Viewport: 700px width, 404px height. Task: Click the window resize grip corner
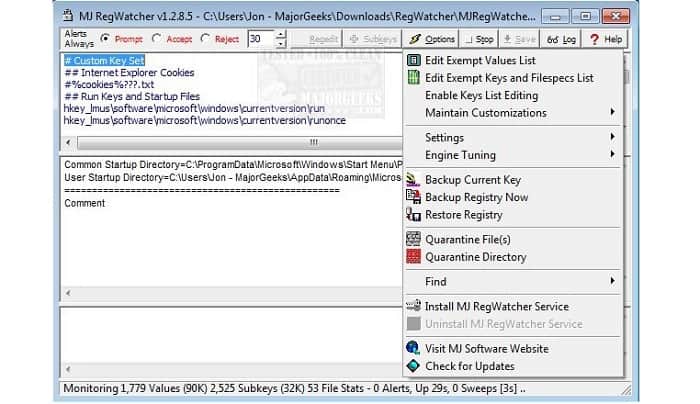click(x=626, y=390)
